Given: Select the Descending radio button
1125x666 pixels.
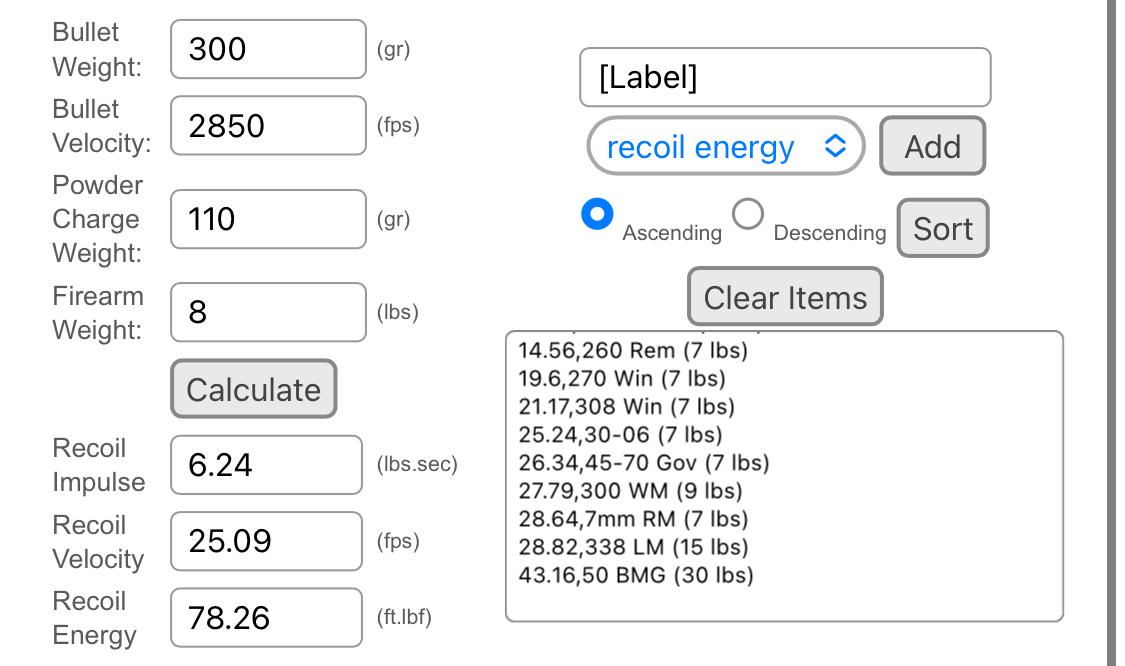Looking at the screenshot, I should tap(748, 214).
